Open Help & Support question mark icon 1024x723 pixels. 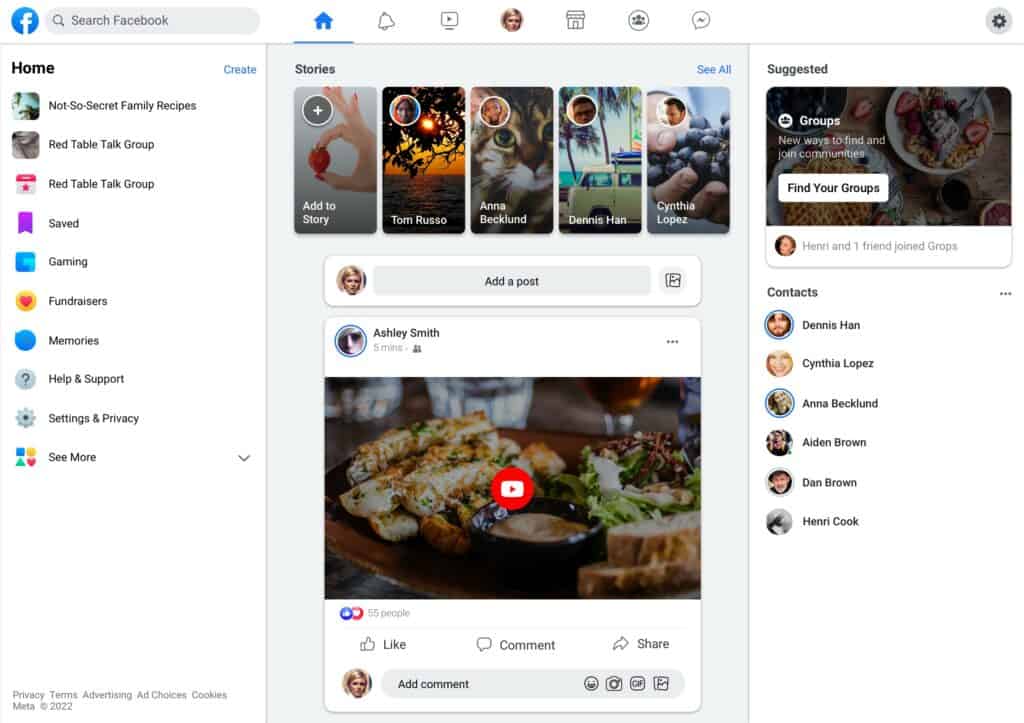pos(25,379)
